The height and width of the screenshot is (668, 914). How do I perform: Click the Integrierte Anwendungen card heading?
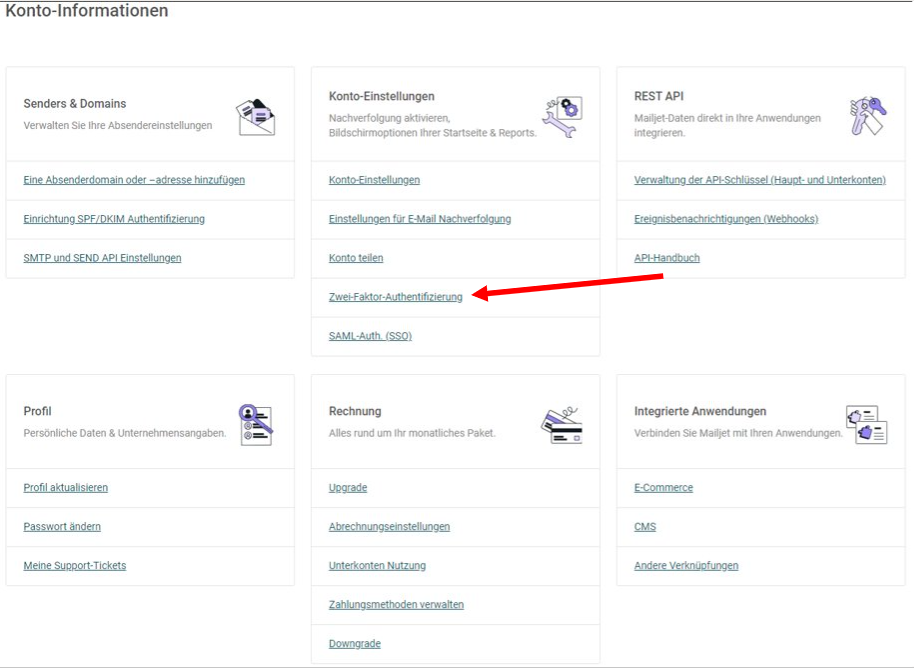[700, 411]
